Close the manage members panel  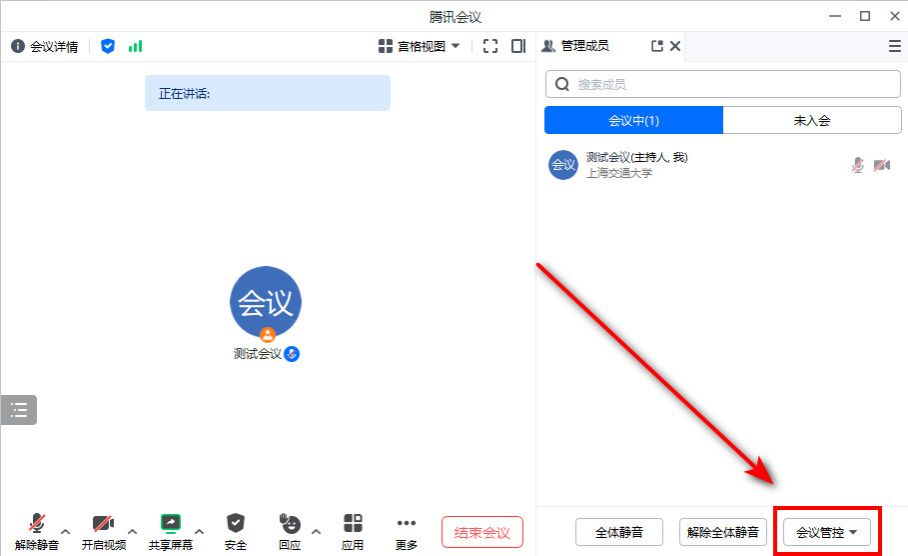coord(675,46)
